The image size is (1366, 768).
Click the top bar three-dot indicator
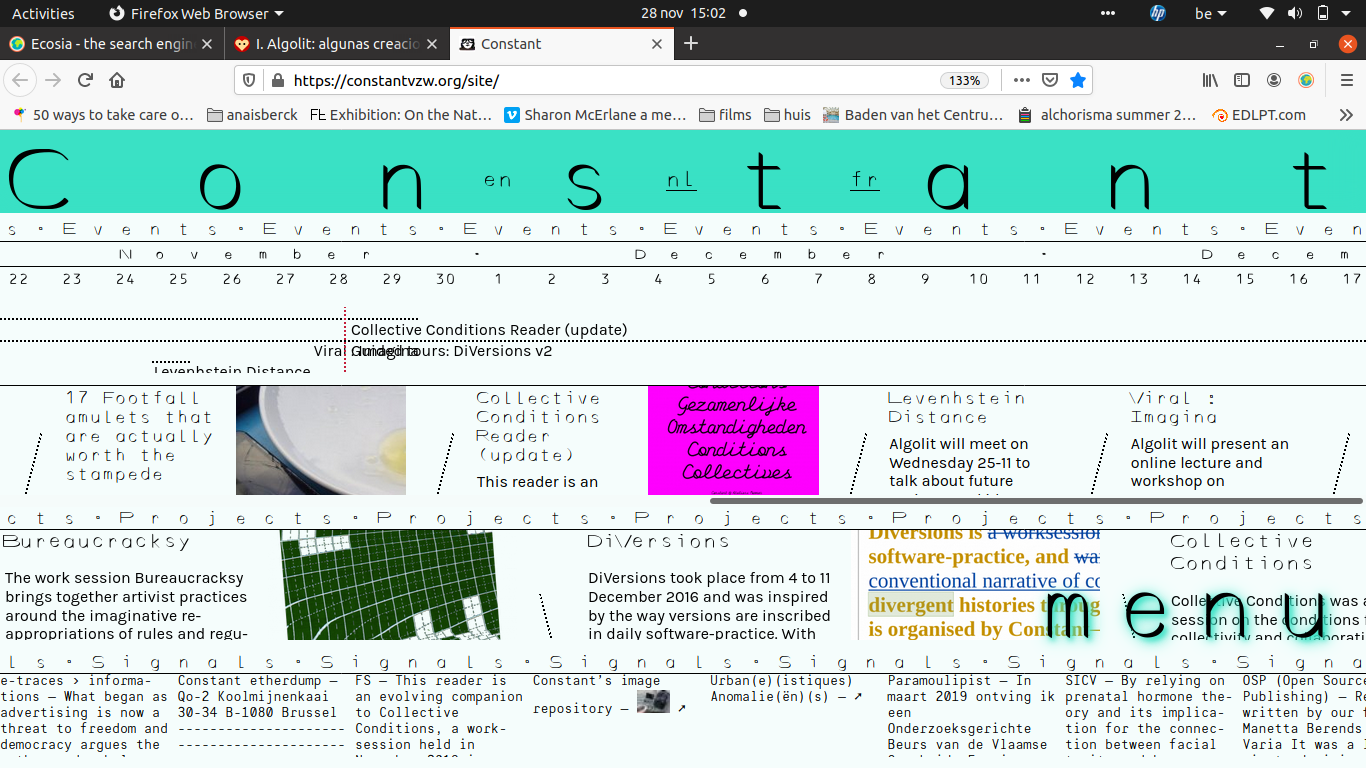[1107, 13]
